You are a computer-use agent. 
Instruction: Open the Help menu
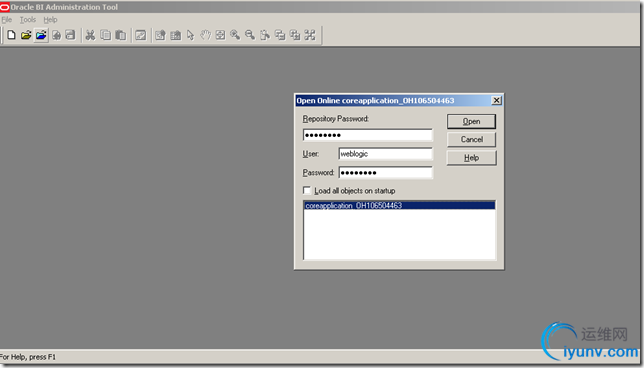51,20
